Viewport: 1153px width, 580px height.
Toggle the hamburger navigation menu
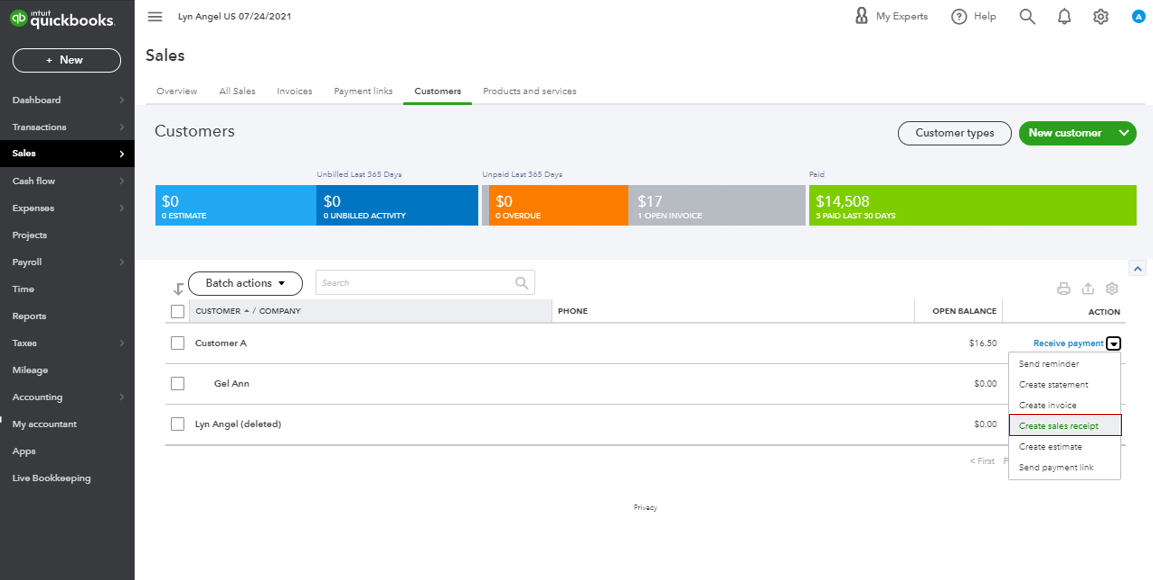(154, 17)
